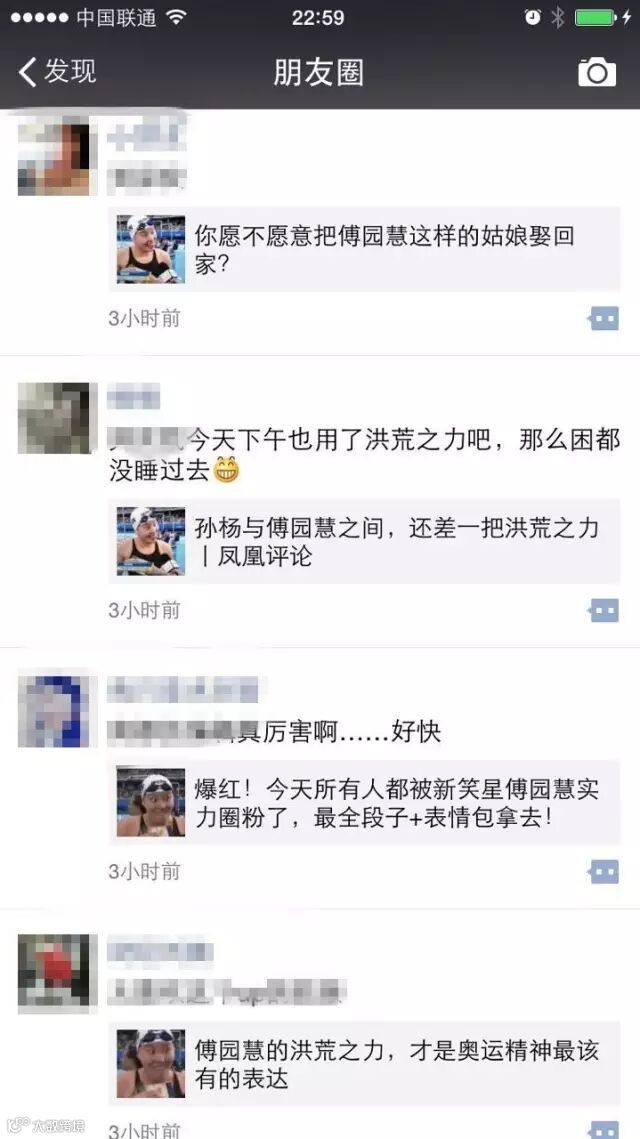
Task: Tap second post's blurred avatar
Action: (x=57, y=418)
